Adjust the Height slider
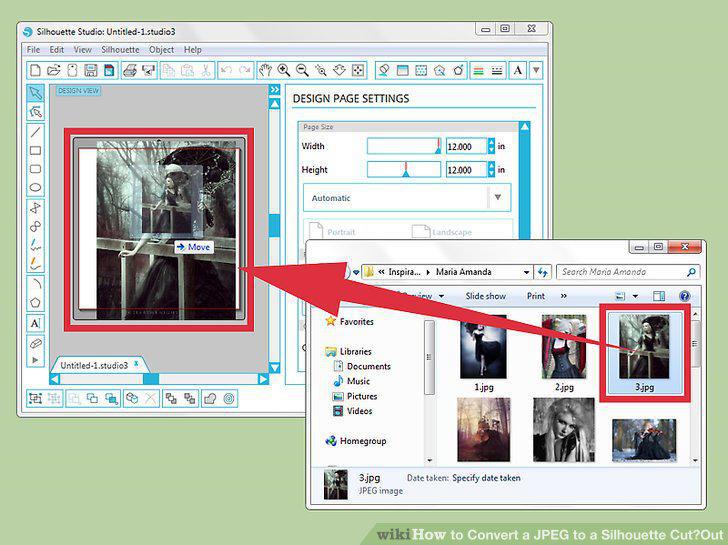Image resolution: width=728 pixels, height=545 pixels. 404,170
